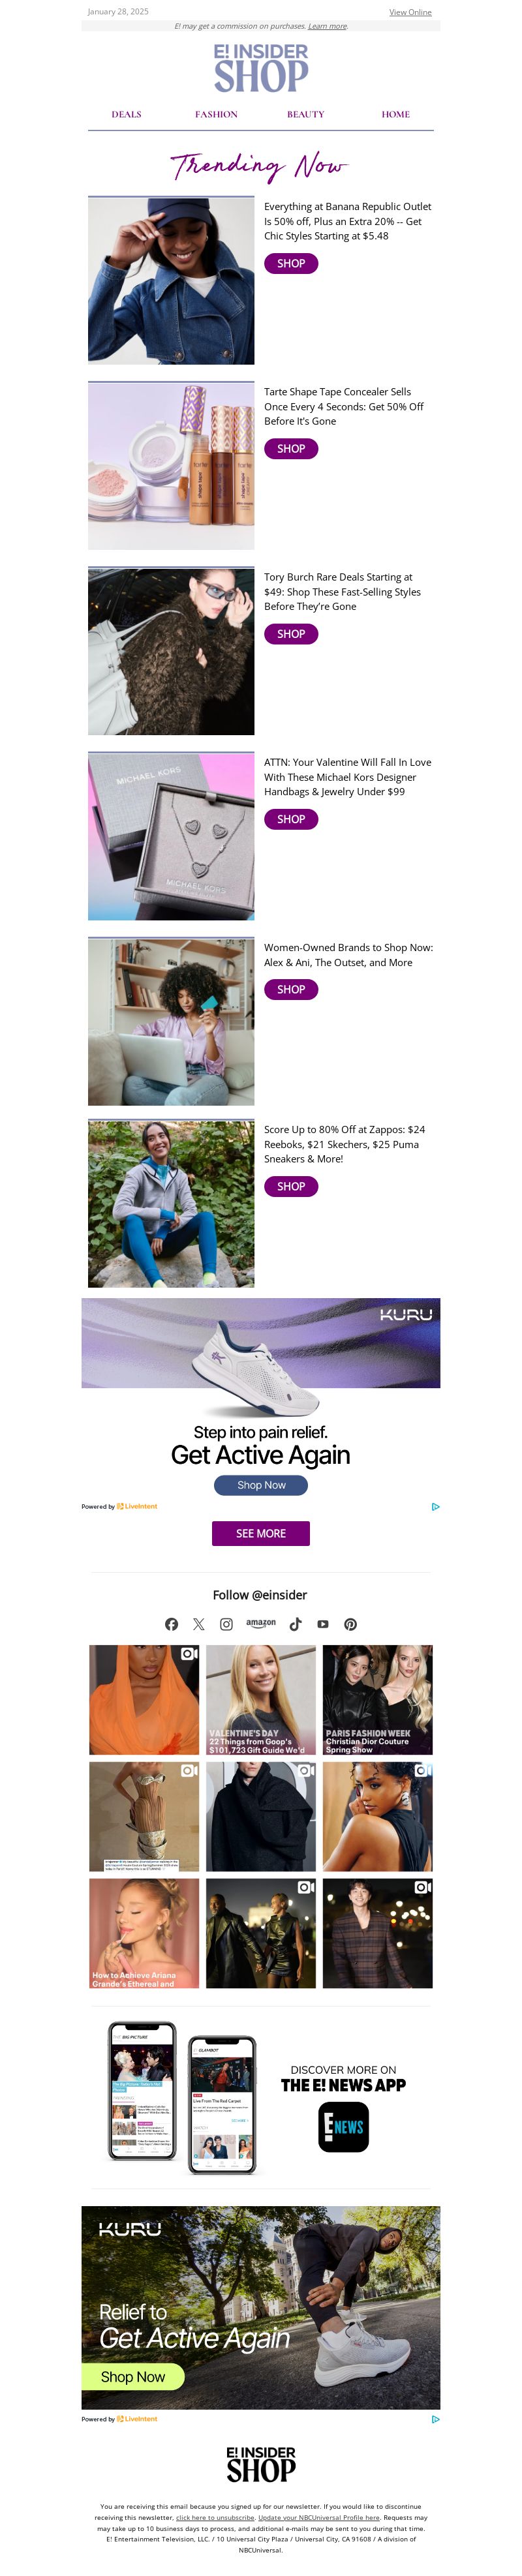Open the X (Twitter) social icon
Screen dimensions: 522x2576
click(199, 1624)
